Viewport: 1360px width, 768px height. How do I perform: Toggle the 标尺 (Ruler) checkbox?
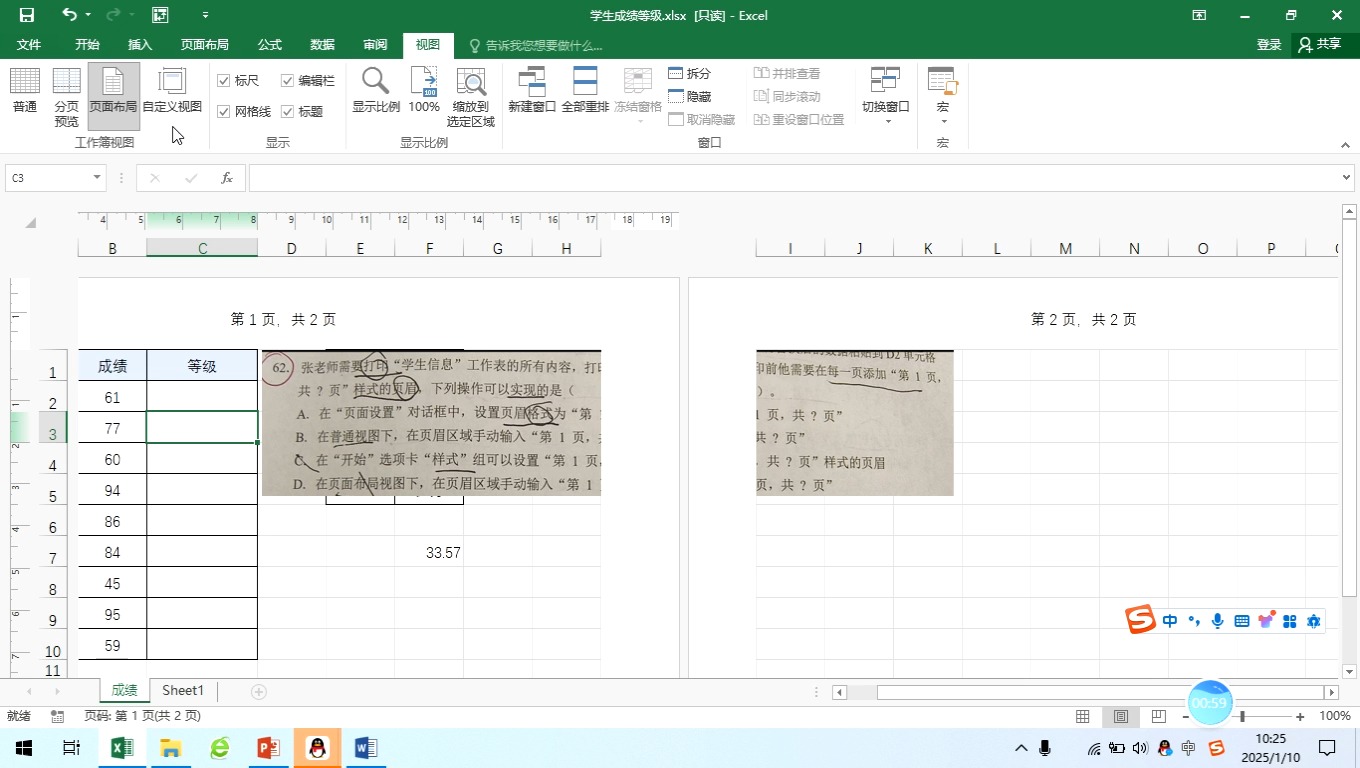[224, 80]
